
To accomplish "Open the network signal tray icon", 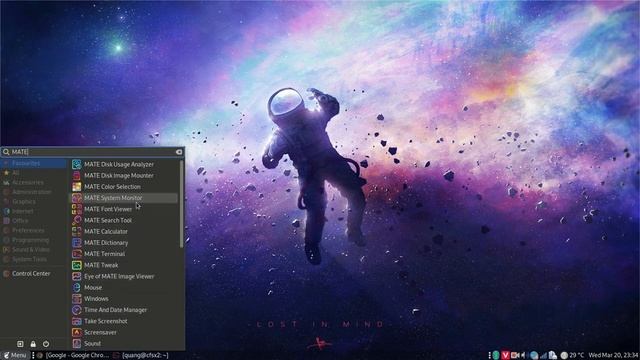I will coord(543,356).
